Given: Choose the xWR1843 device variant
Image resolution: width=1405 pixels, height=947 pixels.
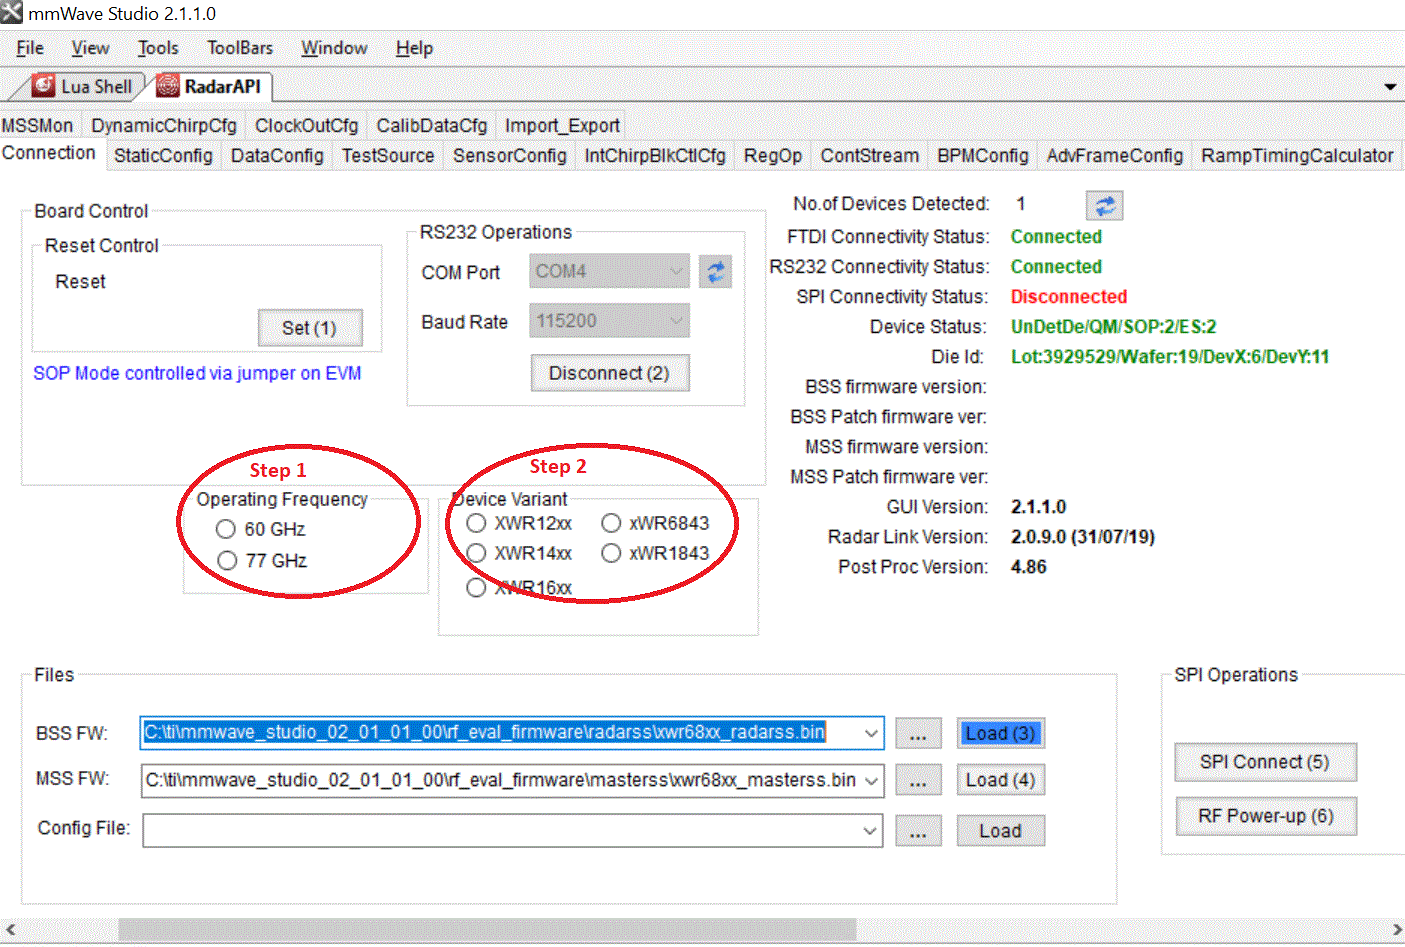Looking at the screenshot, I should [611, 553].
